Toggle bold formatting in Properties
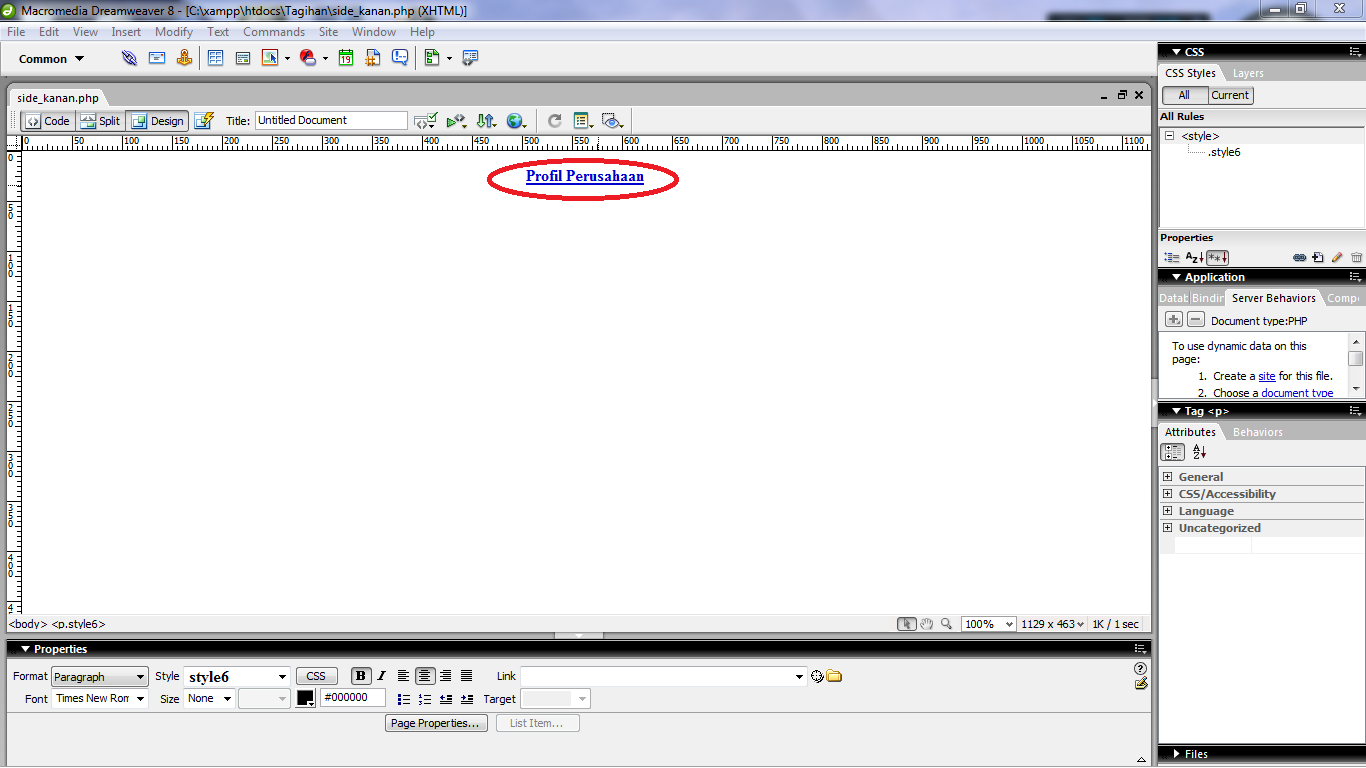This screenshot has width=1366, height=768. pos(360,676)
